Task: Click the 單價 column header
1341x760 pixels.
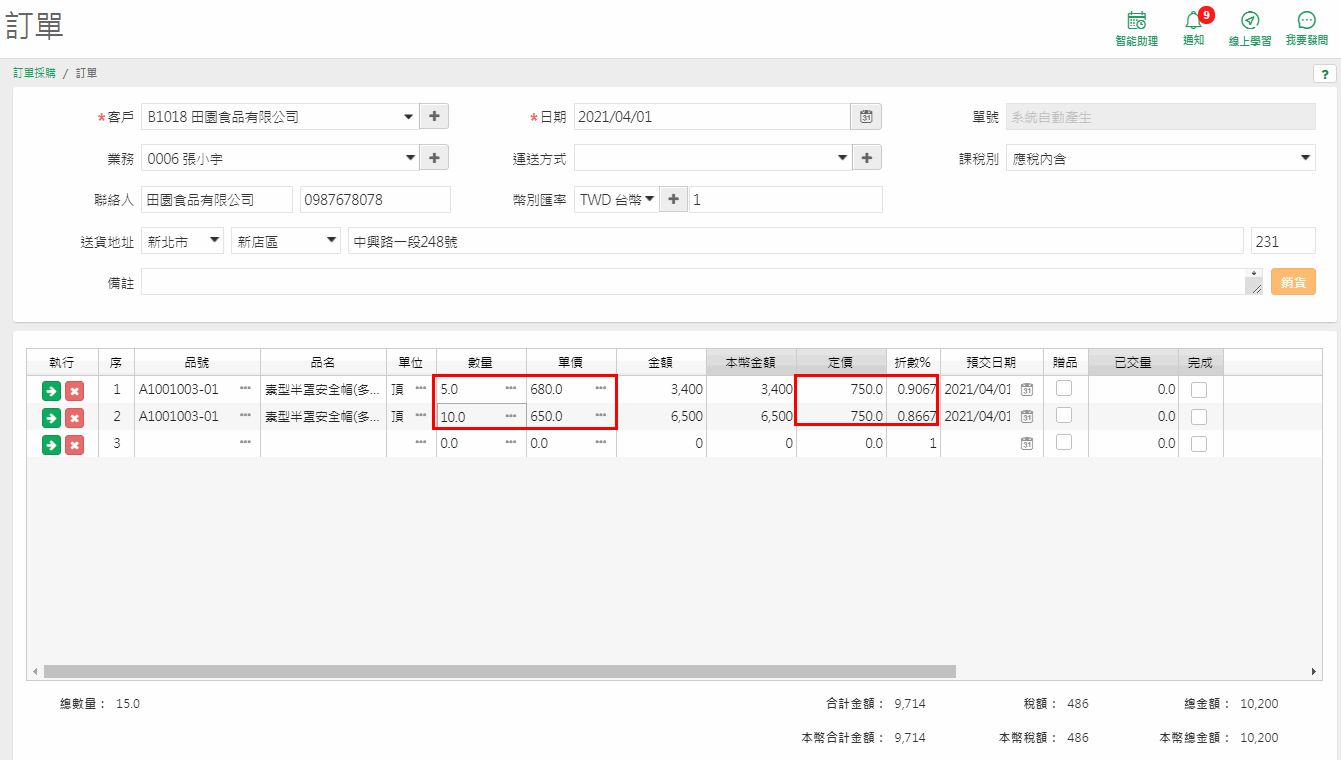Action: (x=571, y=363)
